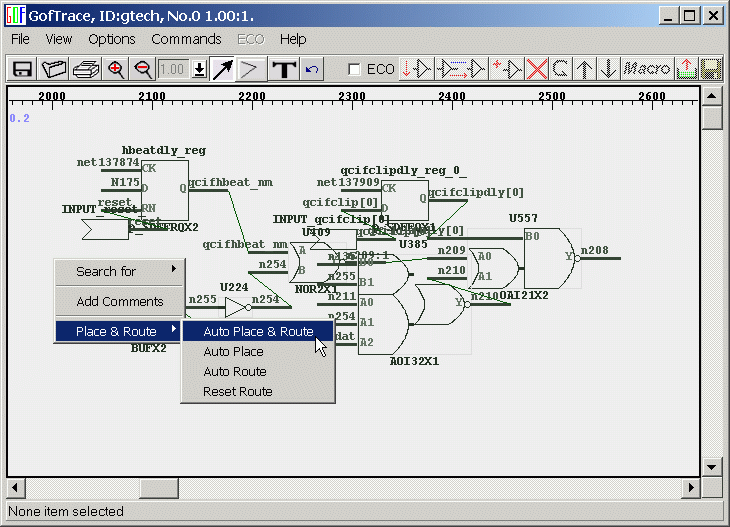Click the Print icon in toolbar
The image size is (730, 527).
pyautogui.click(x=85, y=69)
